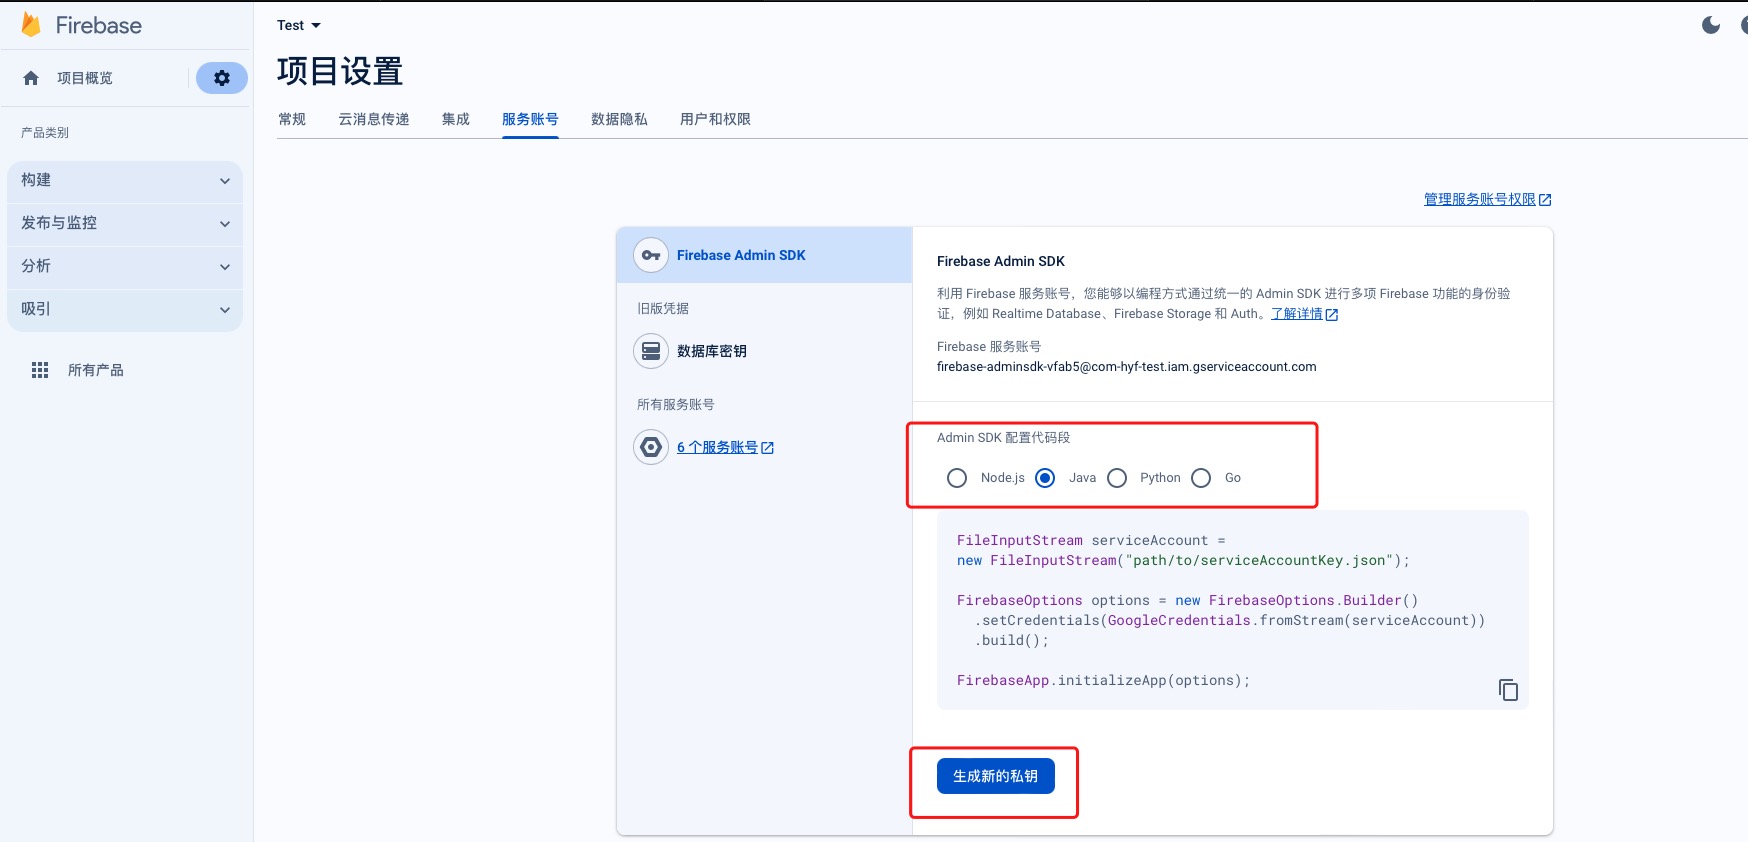Screen dimensions: 1748x842
Task: Click the service account email address
Action: tap(1126, 367)
